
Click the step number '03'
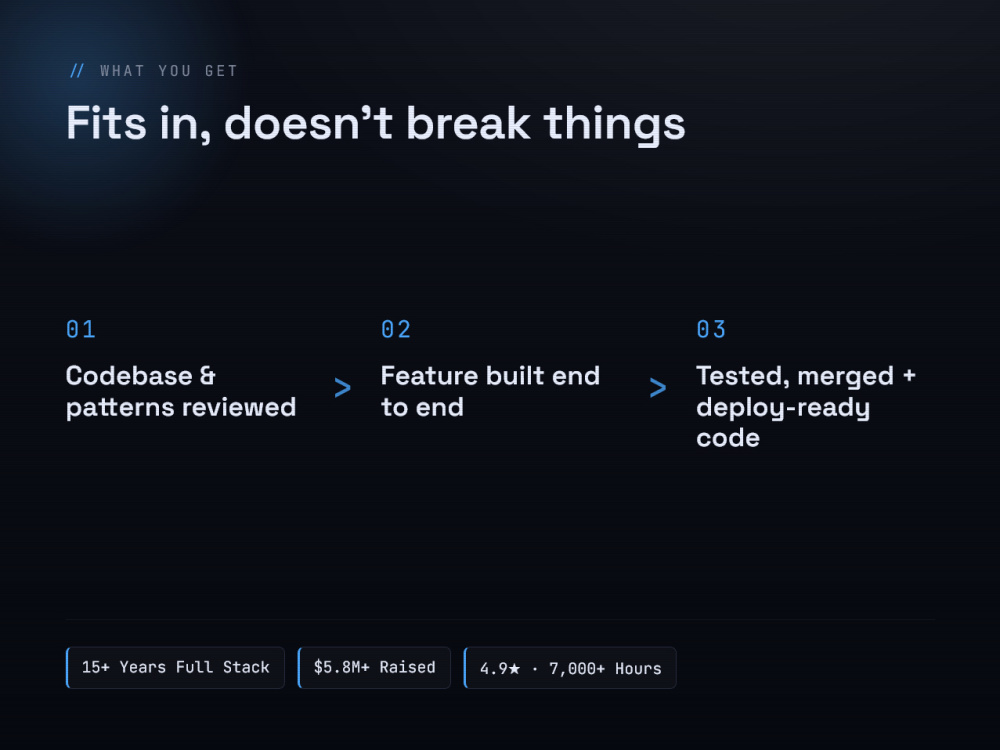(711, 330)
